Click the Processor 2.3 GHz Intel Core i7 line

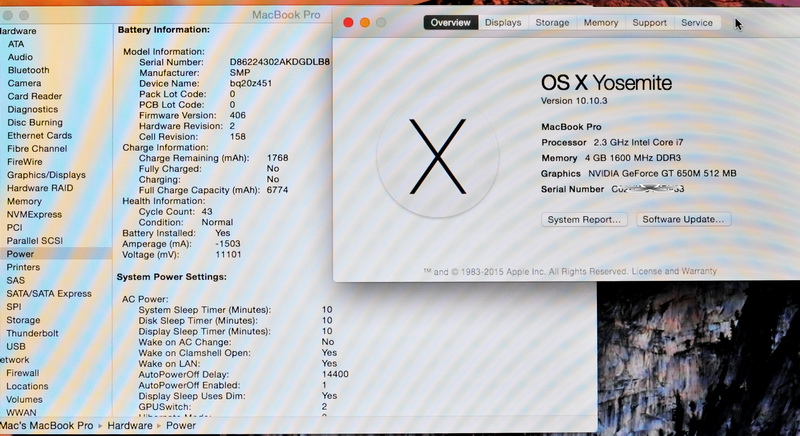coord(612,142)
